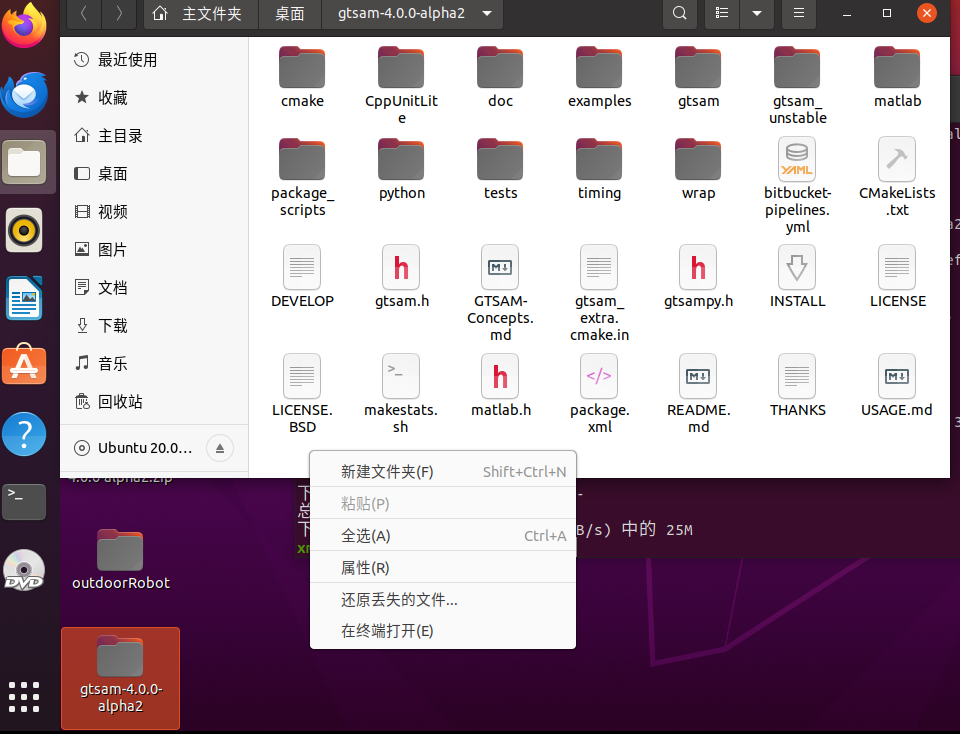Launch Ubuntu Software from the dock
The width and height of the screenshot is (960, 734).
click(23, 365)
